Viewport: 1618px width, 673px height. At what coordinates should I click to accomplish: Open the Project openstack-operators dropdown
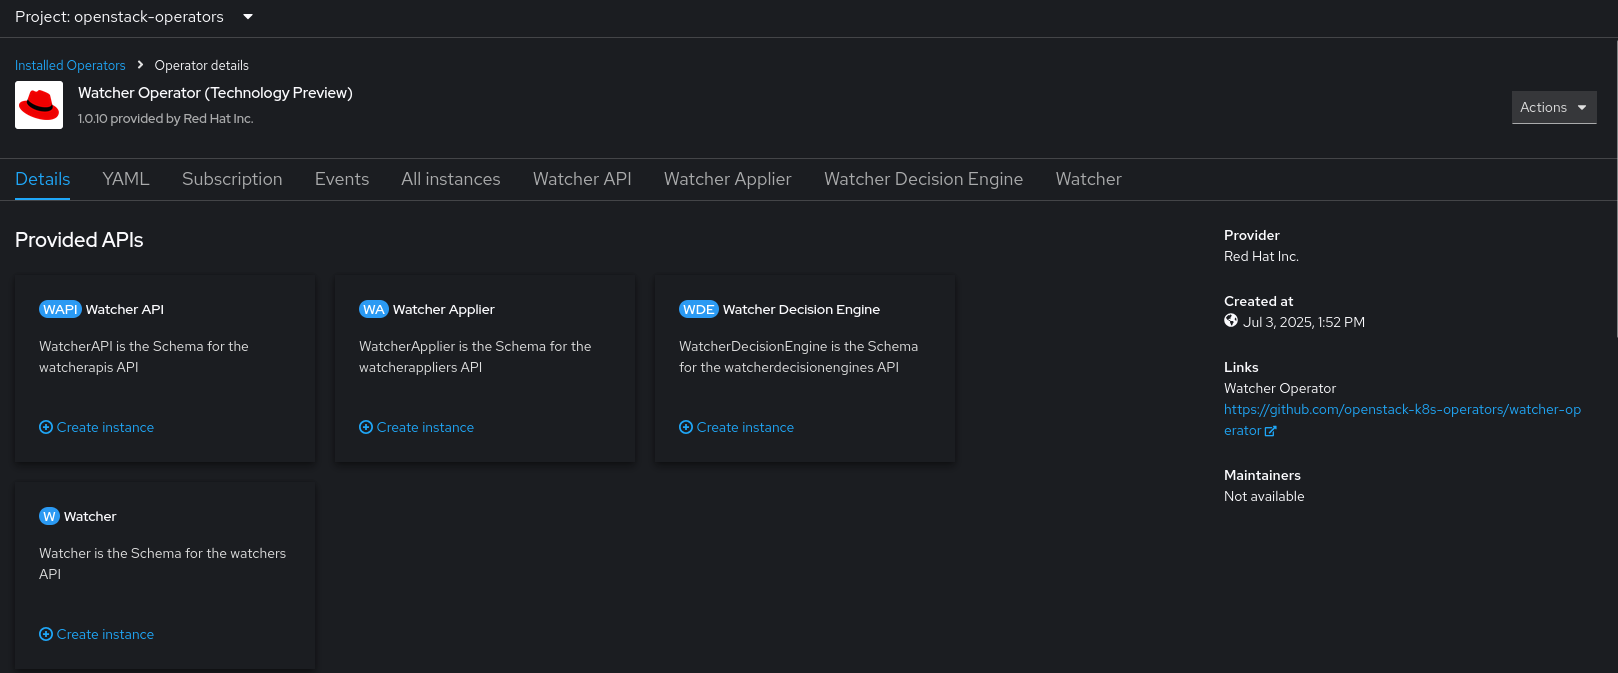pos(134,17)
